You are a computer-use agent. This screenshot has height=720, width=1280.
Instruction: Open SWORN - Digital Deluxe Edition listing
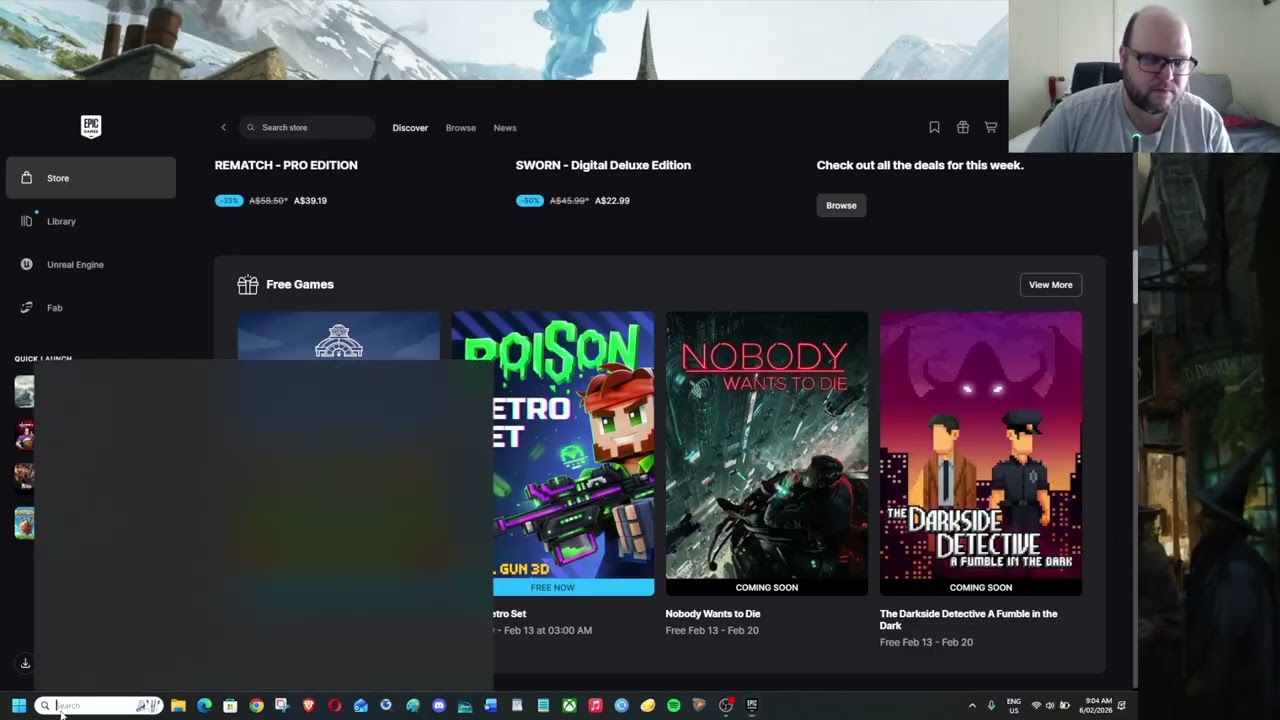[603, 165]
